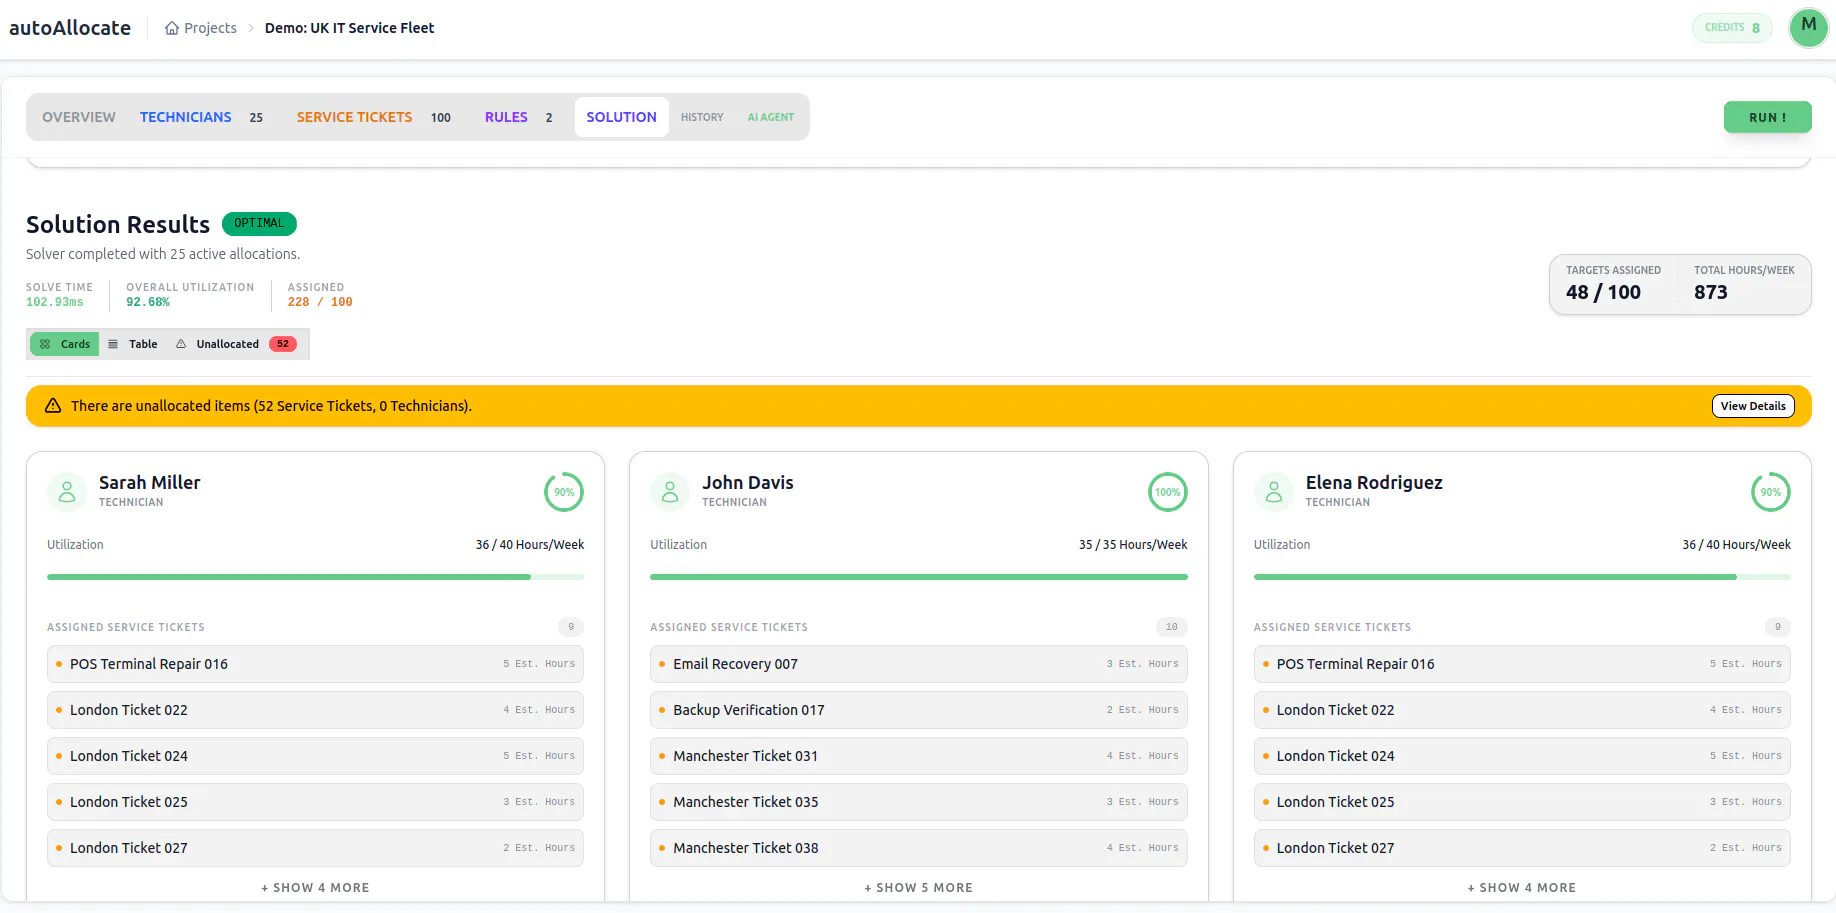Screen dimensions: 1836x913
Task: Click the Projects home icon
Action: click(172, 28)
